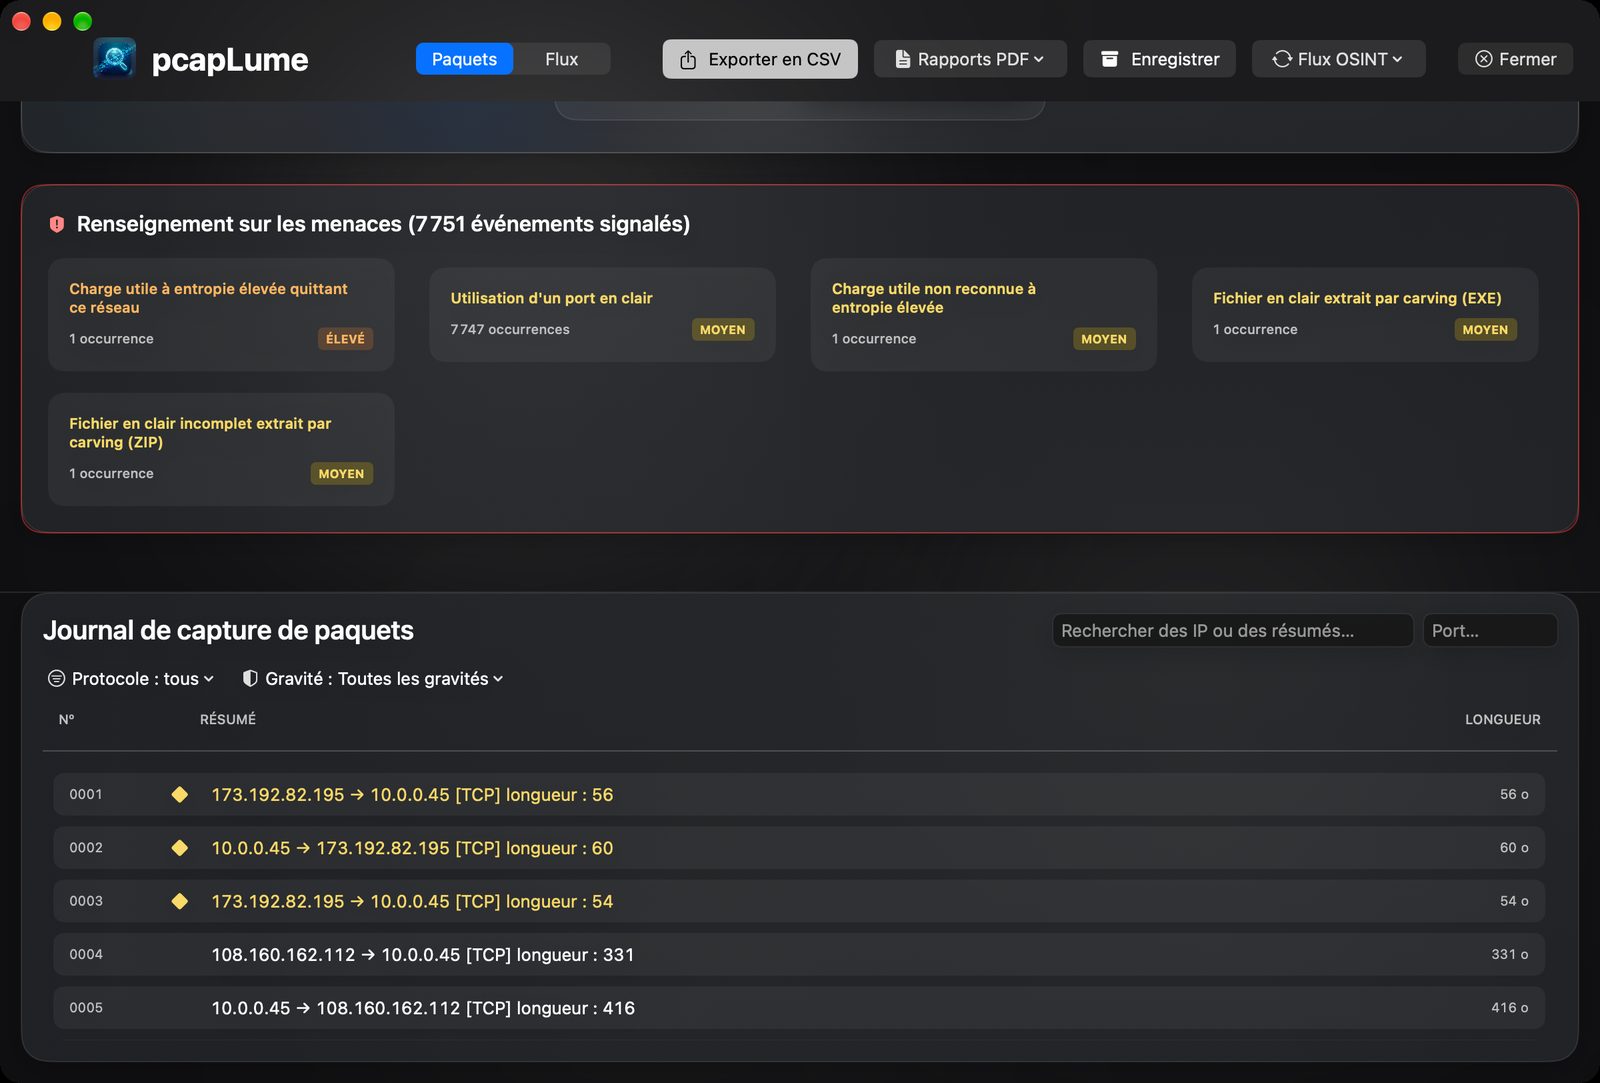The image size is (1600, 1083).
Task: Click the pcapLume app logo icon
Action: pos(115,59)
